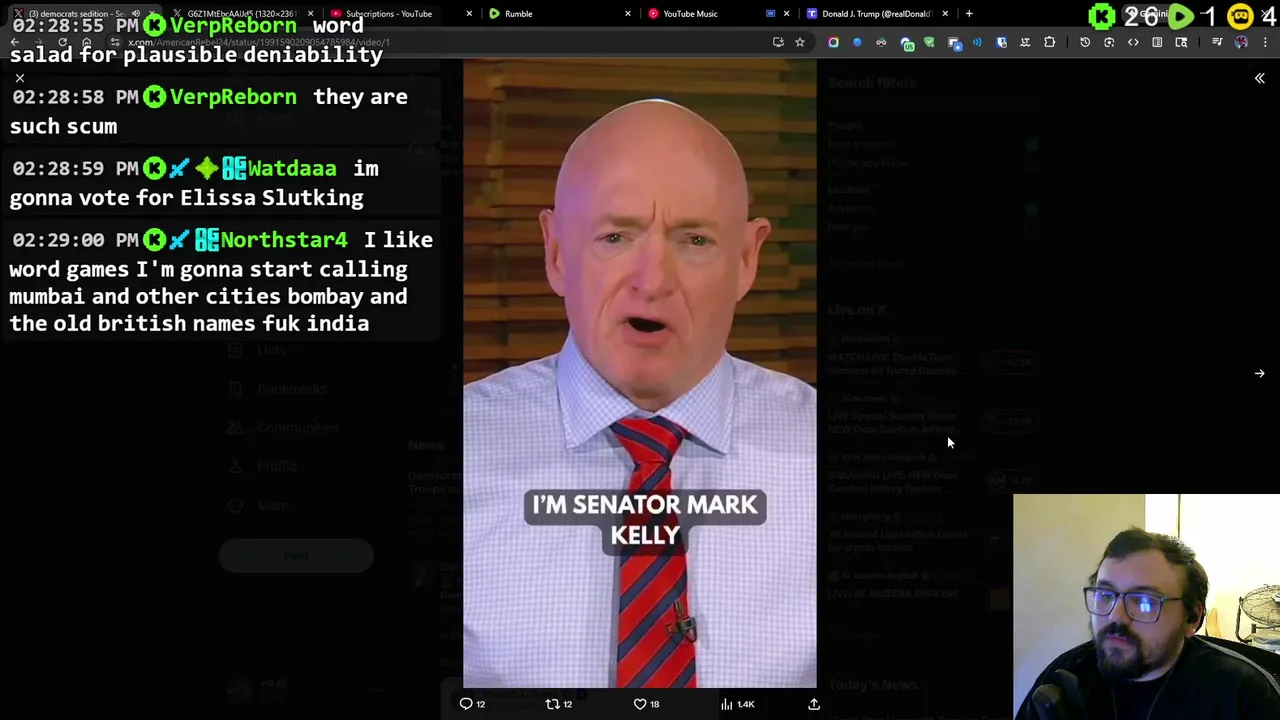
Task: Click the Watdaaa chat username
Action: [x=292, y=168]
